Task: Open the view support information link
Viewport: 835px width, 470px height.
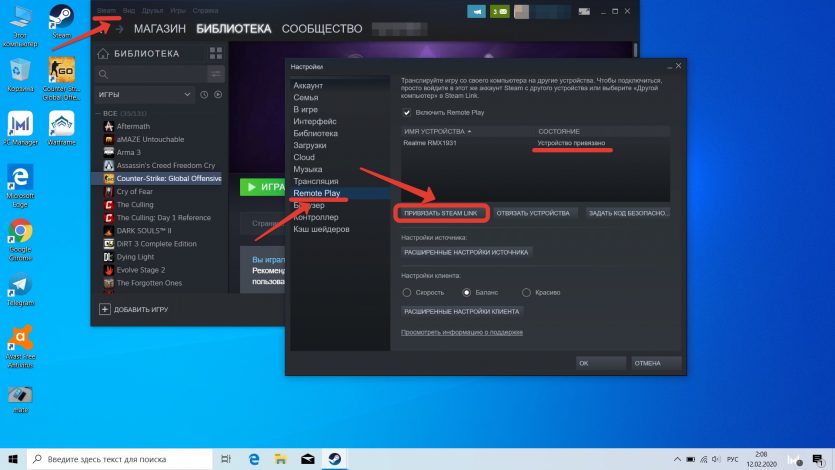Action: pyautogui.click(x=462, y=332)
